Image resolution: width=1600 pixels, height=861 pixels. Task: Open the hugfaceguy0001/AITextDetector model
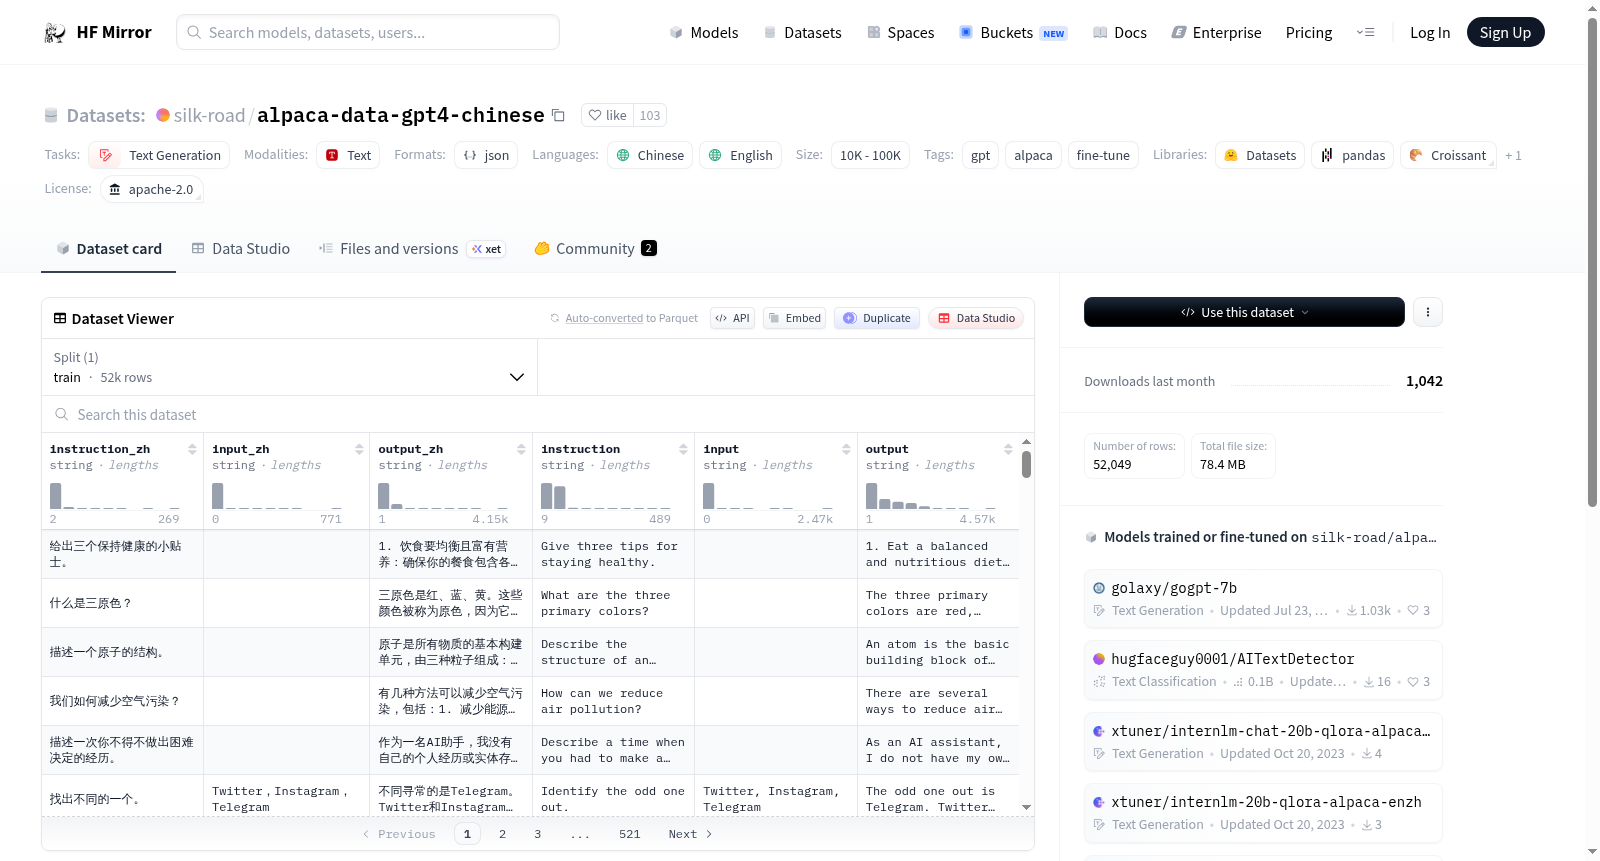click(1263, 670)
